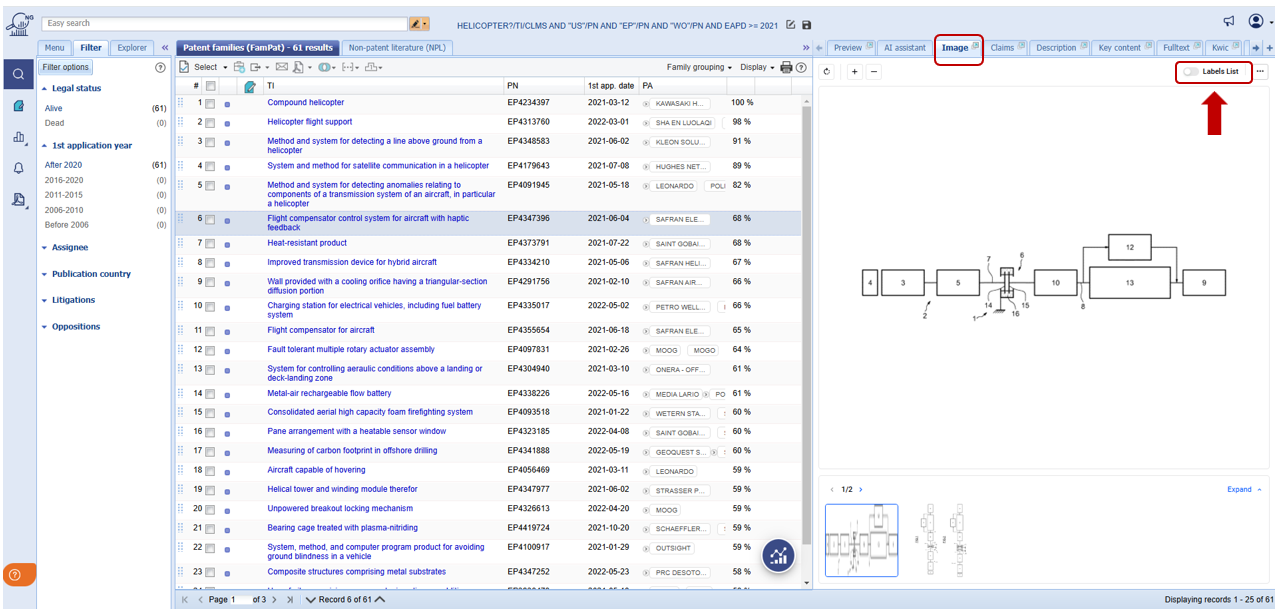Open the announcements megaphone icon

pos(1229,21)
